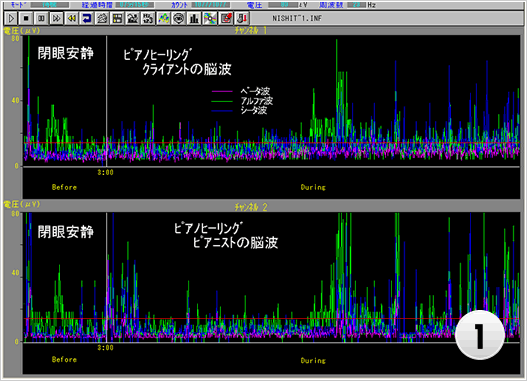The width and height of the screenshot is (527, 381).
Task: Click the exit door icon
Action: pyautogui.click(x=242, y=18)
